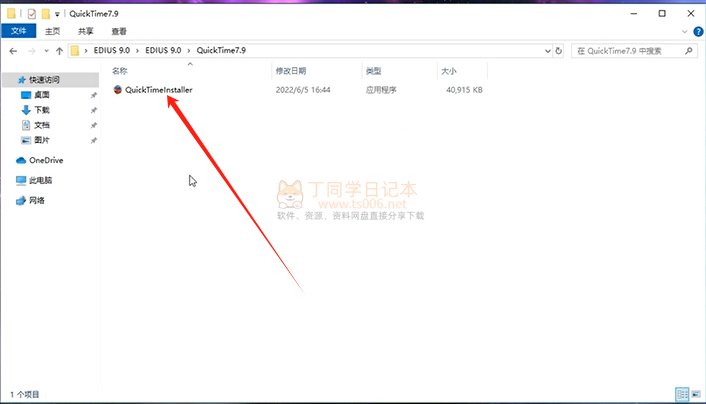Open OneDrive in navigation pane
This screenshot has height=404, width=706.
coord(46,160)
